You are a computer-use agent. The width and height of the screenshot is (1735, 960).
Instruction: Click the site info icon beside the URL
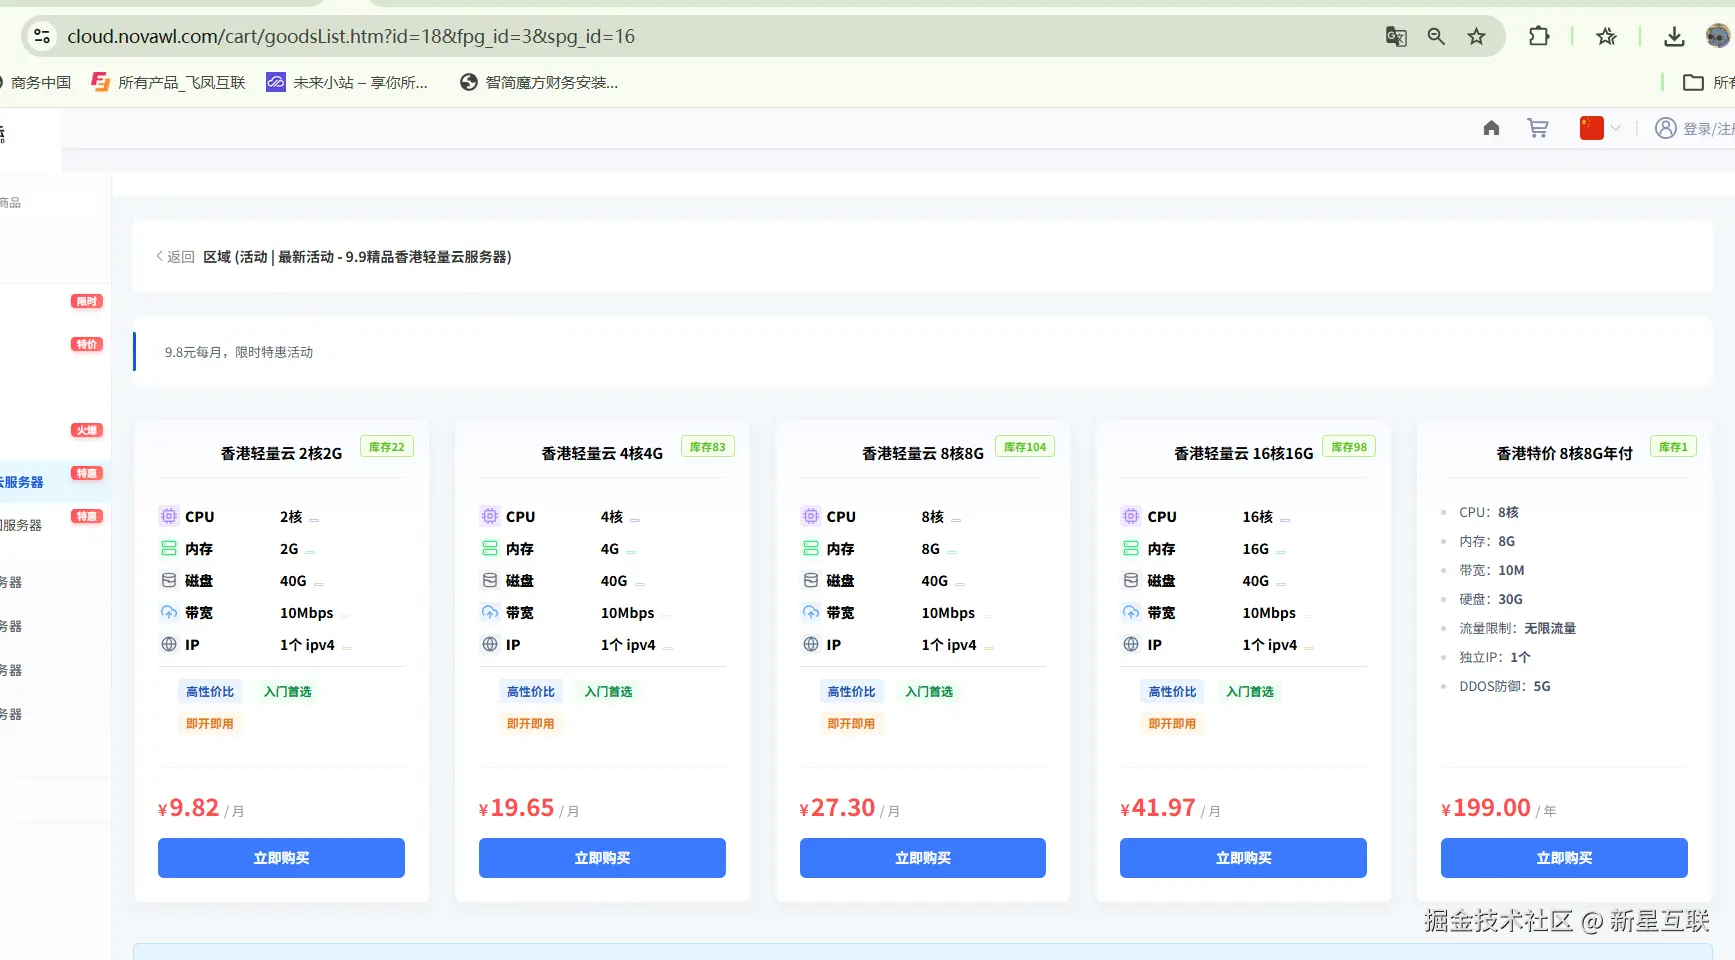pyautogui.click(x=42, y=37)
